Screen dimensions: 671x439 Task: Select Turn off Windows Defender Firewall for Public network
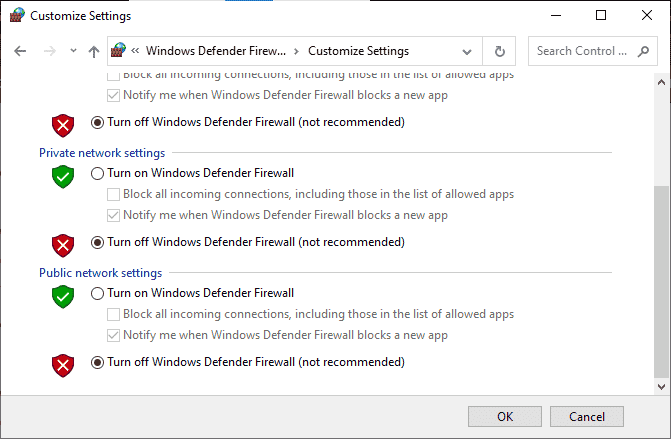tap(97, 362)
